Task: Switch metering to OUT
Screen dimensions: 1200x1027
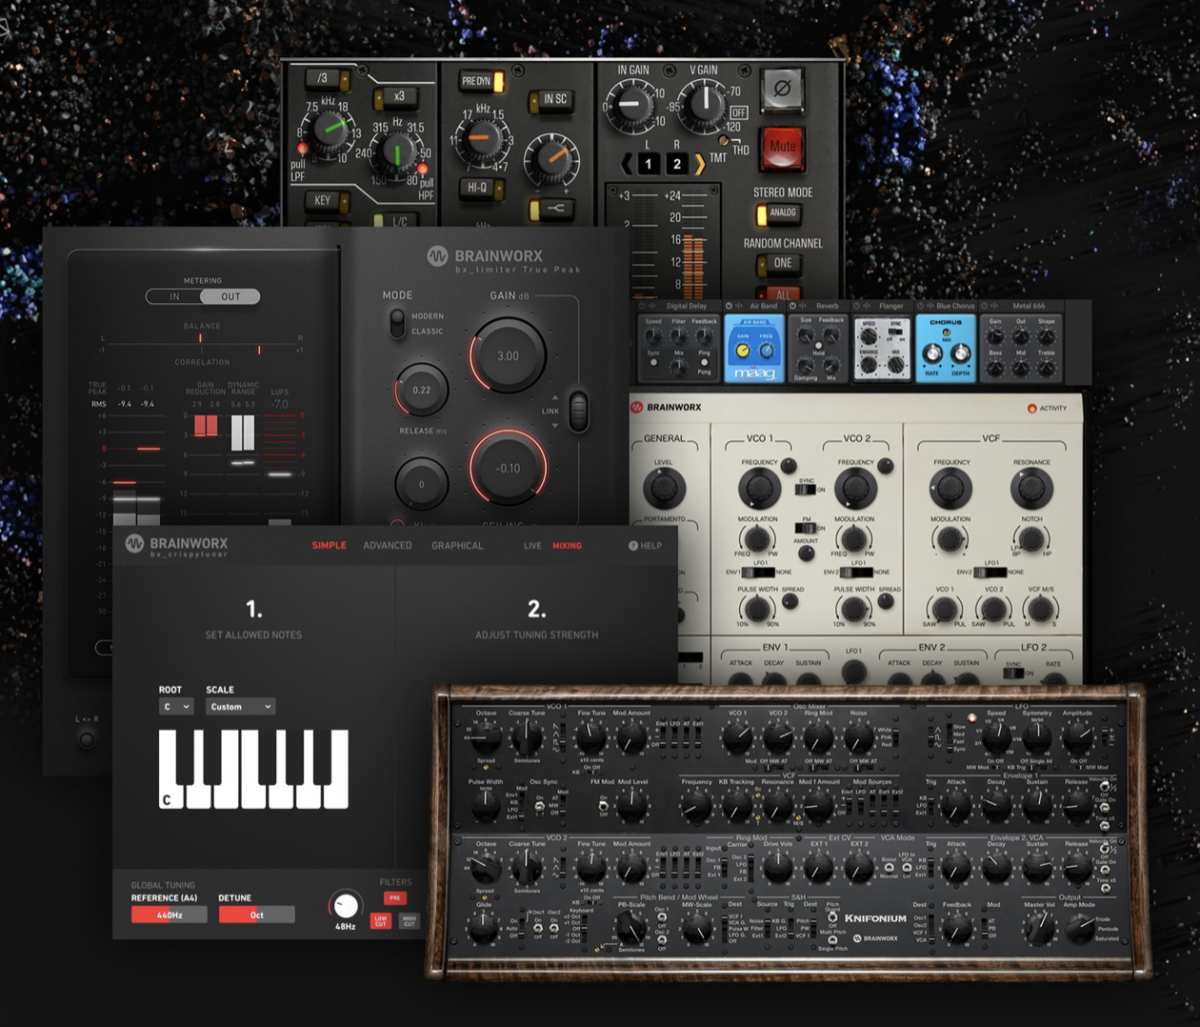Action: click(x=230, y=296)
